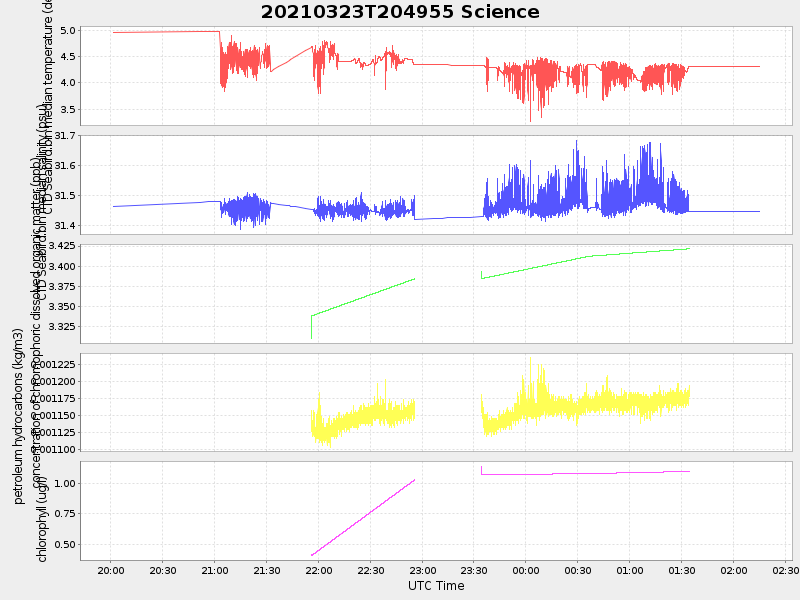Click the 3.5 value on the temperature axis
Screen dimensions: 800x600
point(68,109)
